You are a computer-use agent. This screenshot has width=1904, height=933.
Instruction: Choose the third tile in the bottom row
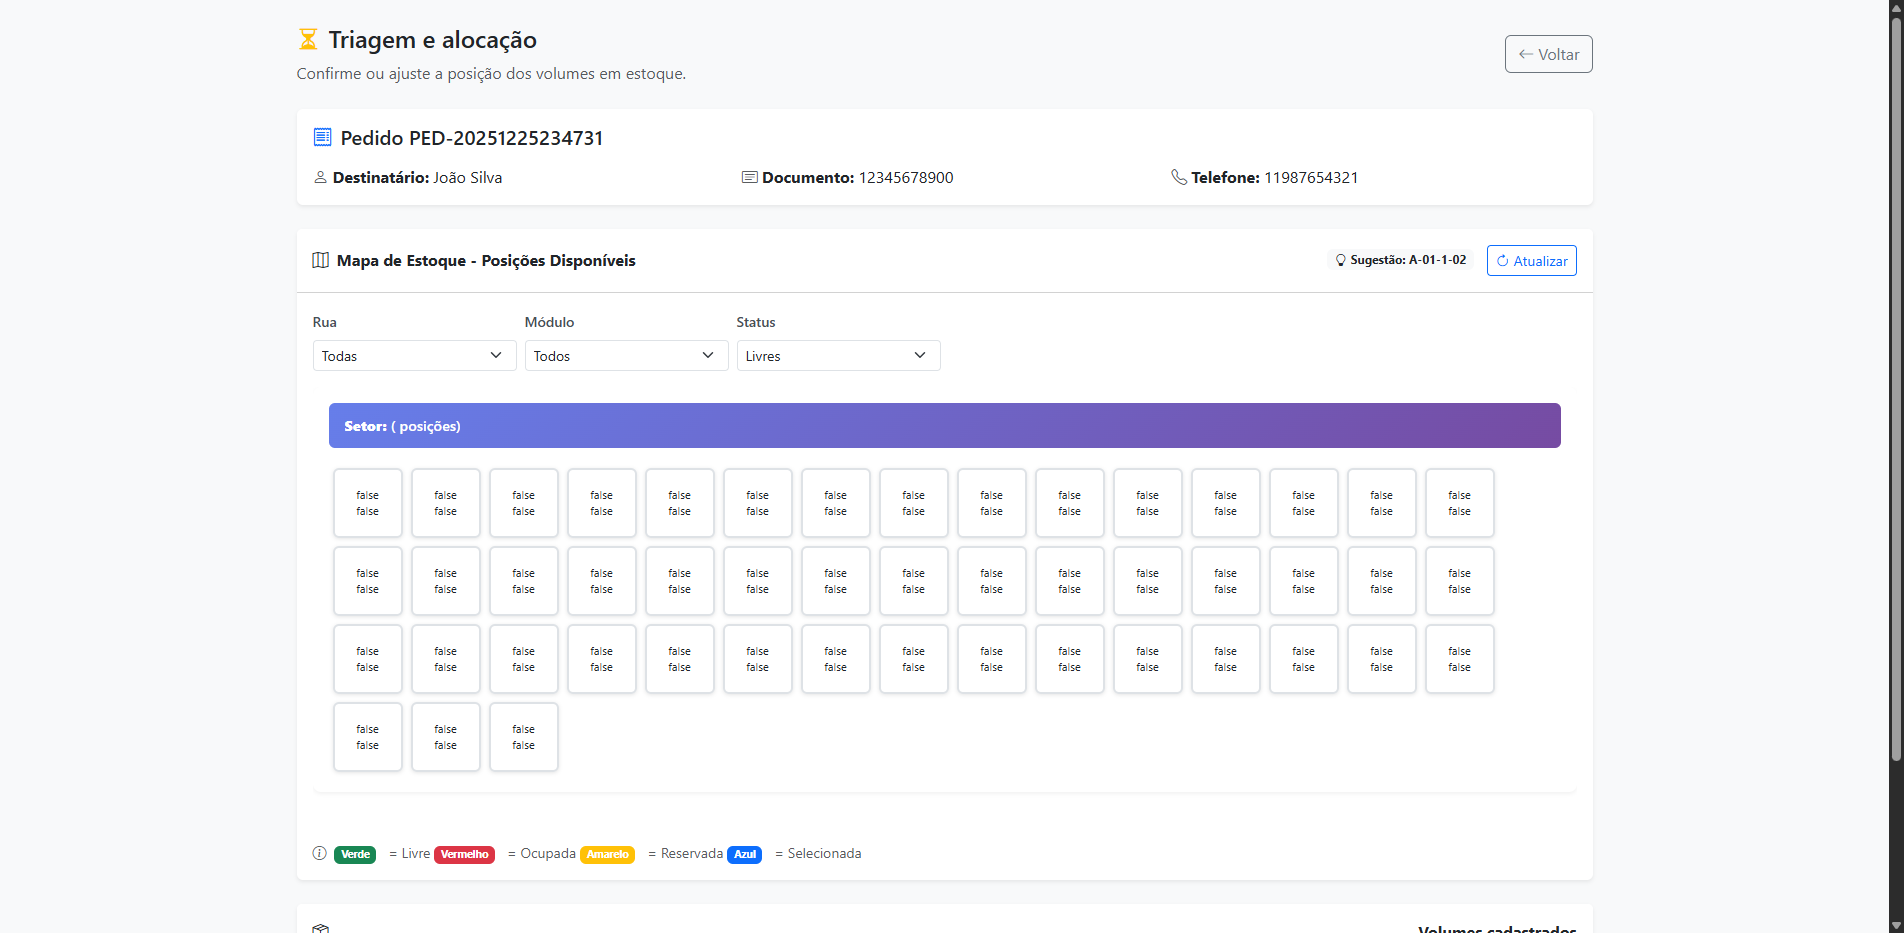coord(524,737)
